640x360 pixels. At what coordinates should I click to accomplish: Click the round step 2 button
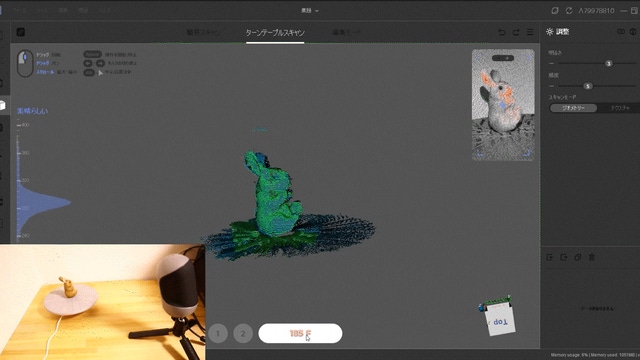243,333
